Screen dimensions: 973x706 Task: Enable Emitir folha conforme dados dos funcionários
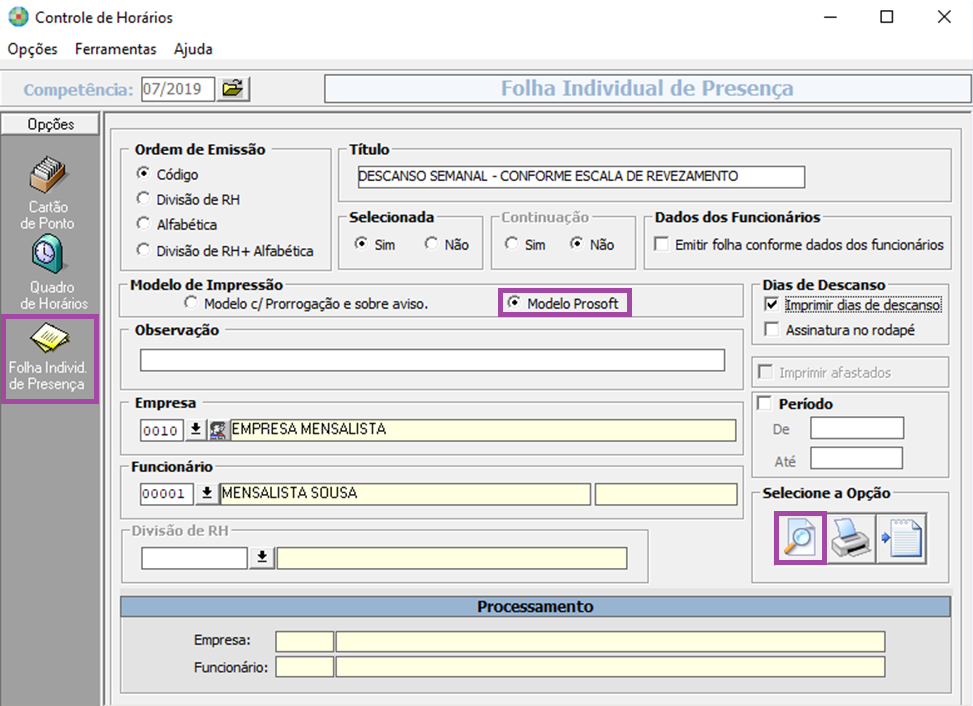point(661,244)
